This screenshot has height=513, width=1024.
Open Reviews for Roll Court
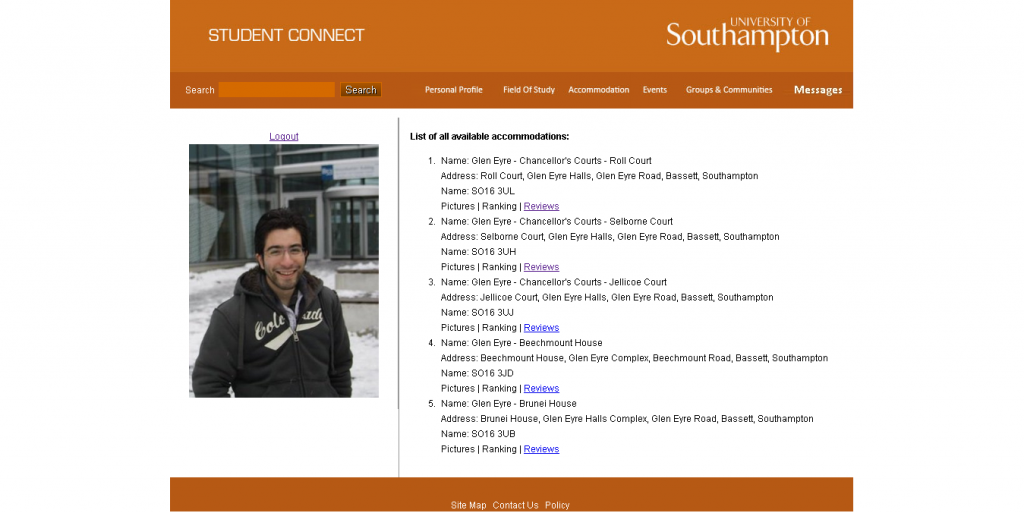541,207
